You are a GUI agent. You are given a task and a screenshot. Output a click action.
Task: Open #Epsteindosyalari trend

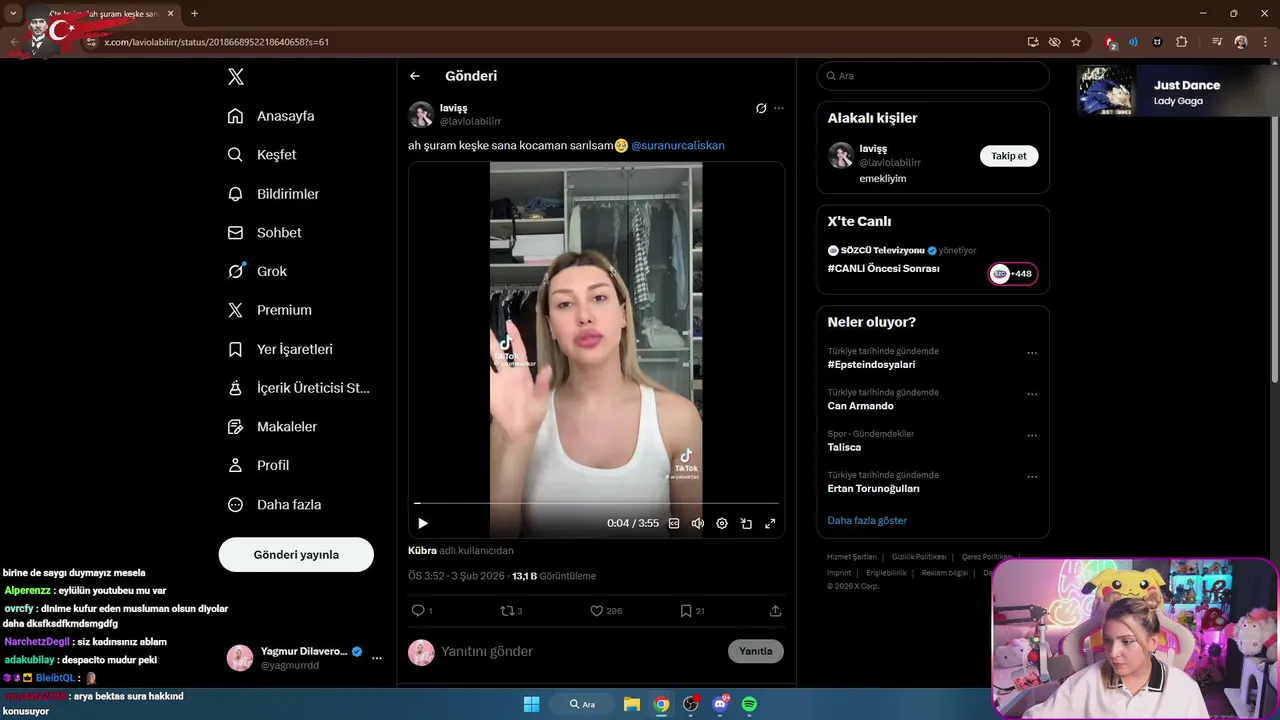pos(871,365)
